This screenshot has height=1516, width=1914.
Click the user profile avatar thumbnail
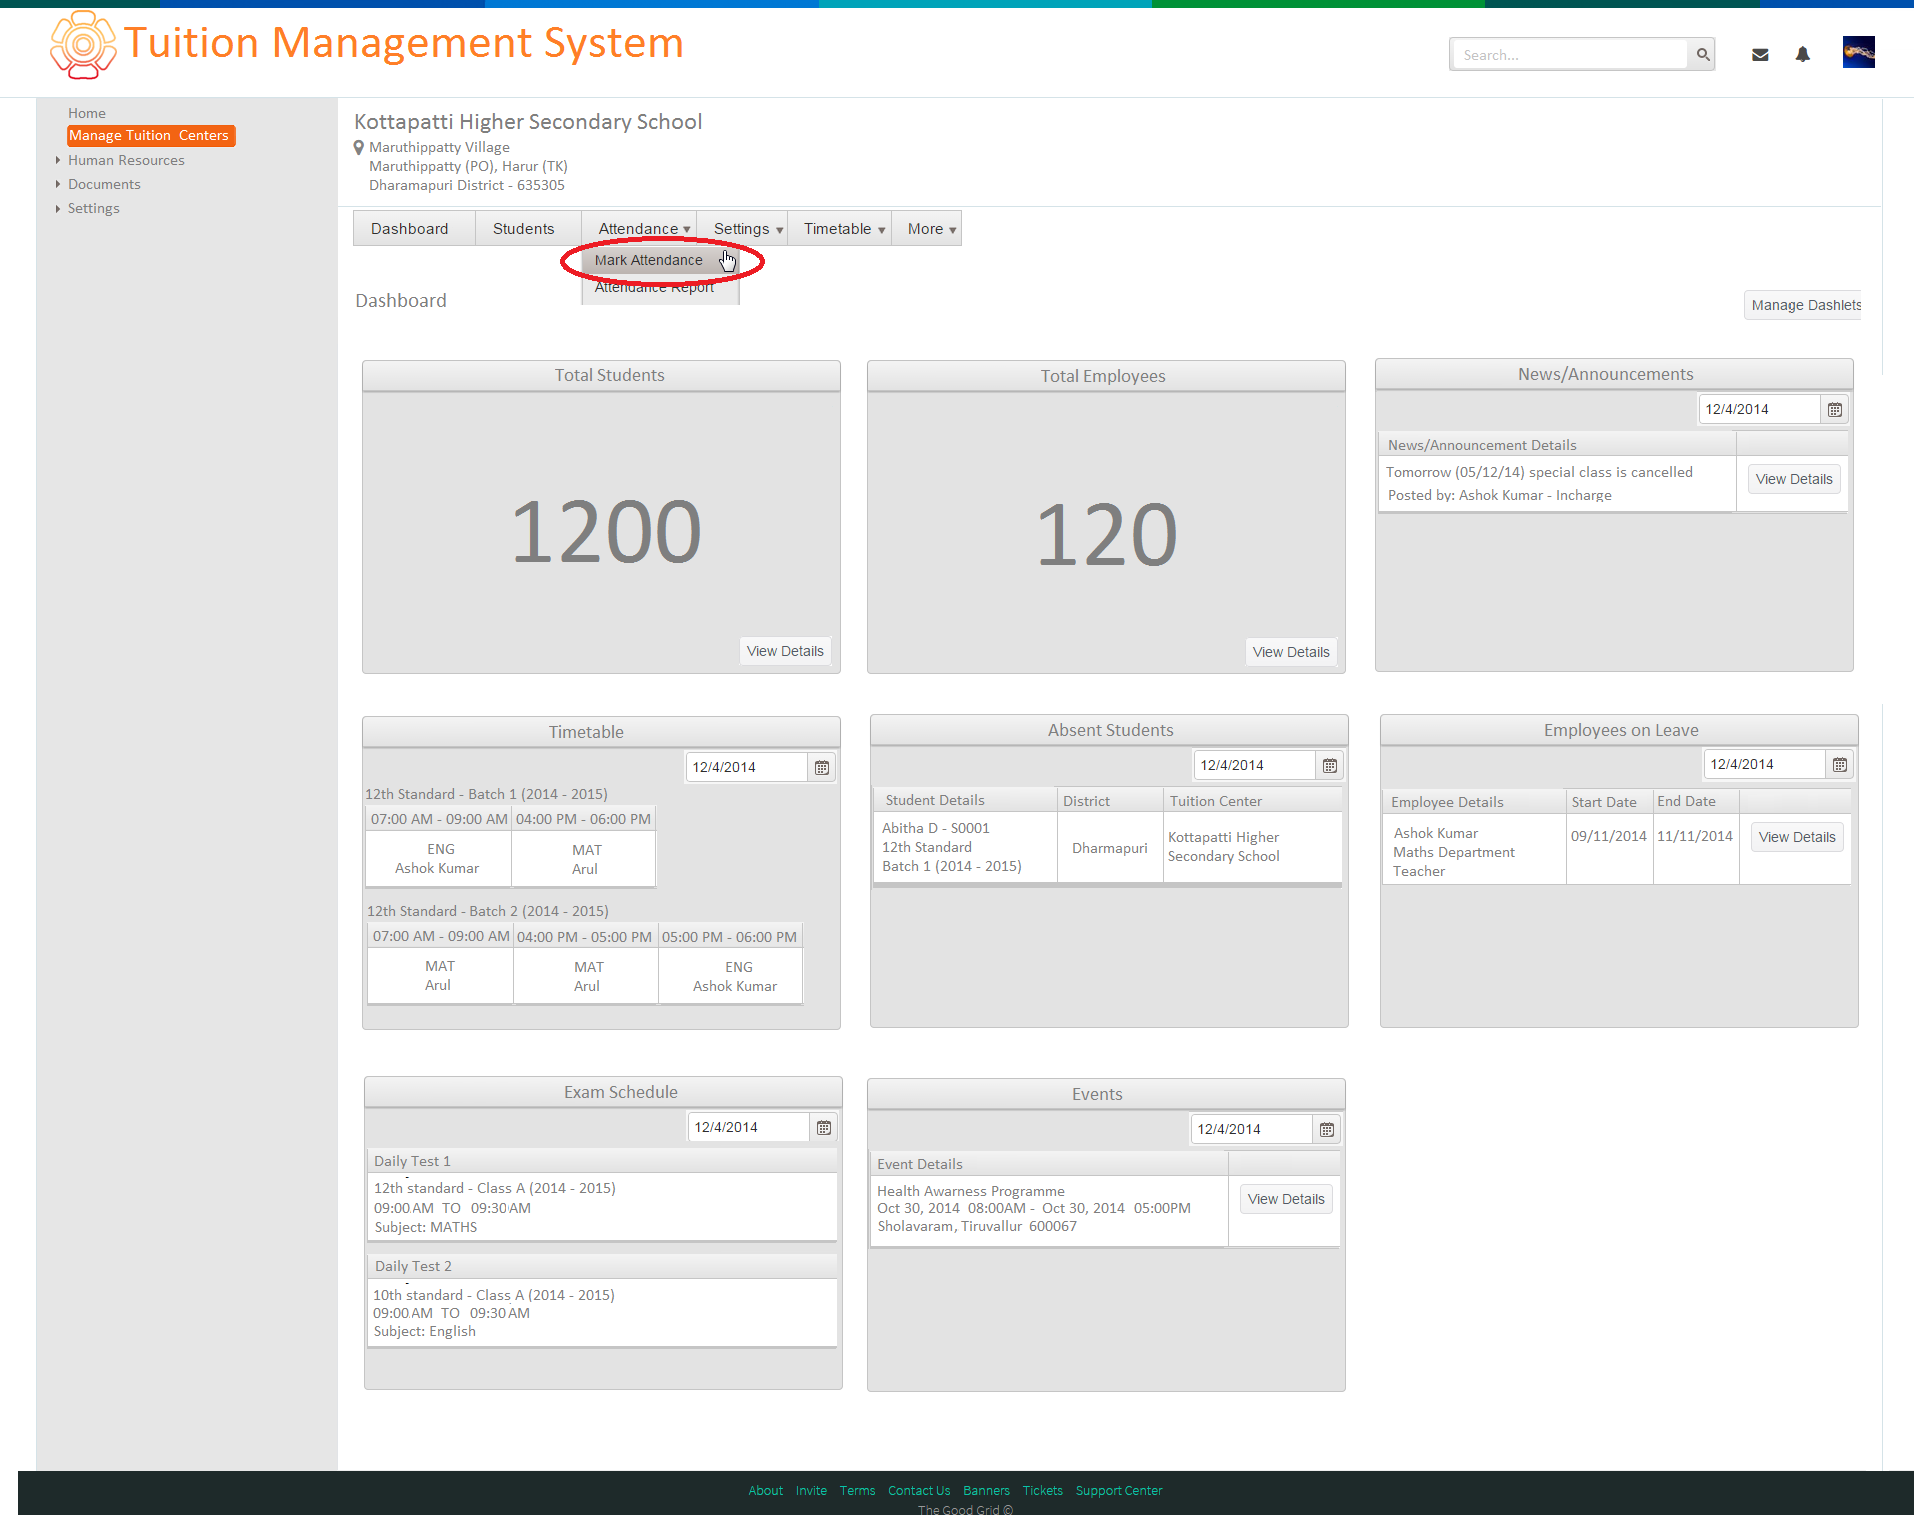1858,52
